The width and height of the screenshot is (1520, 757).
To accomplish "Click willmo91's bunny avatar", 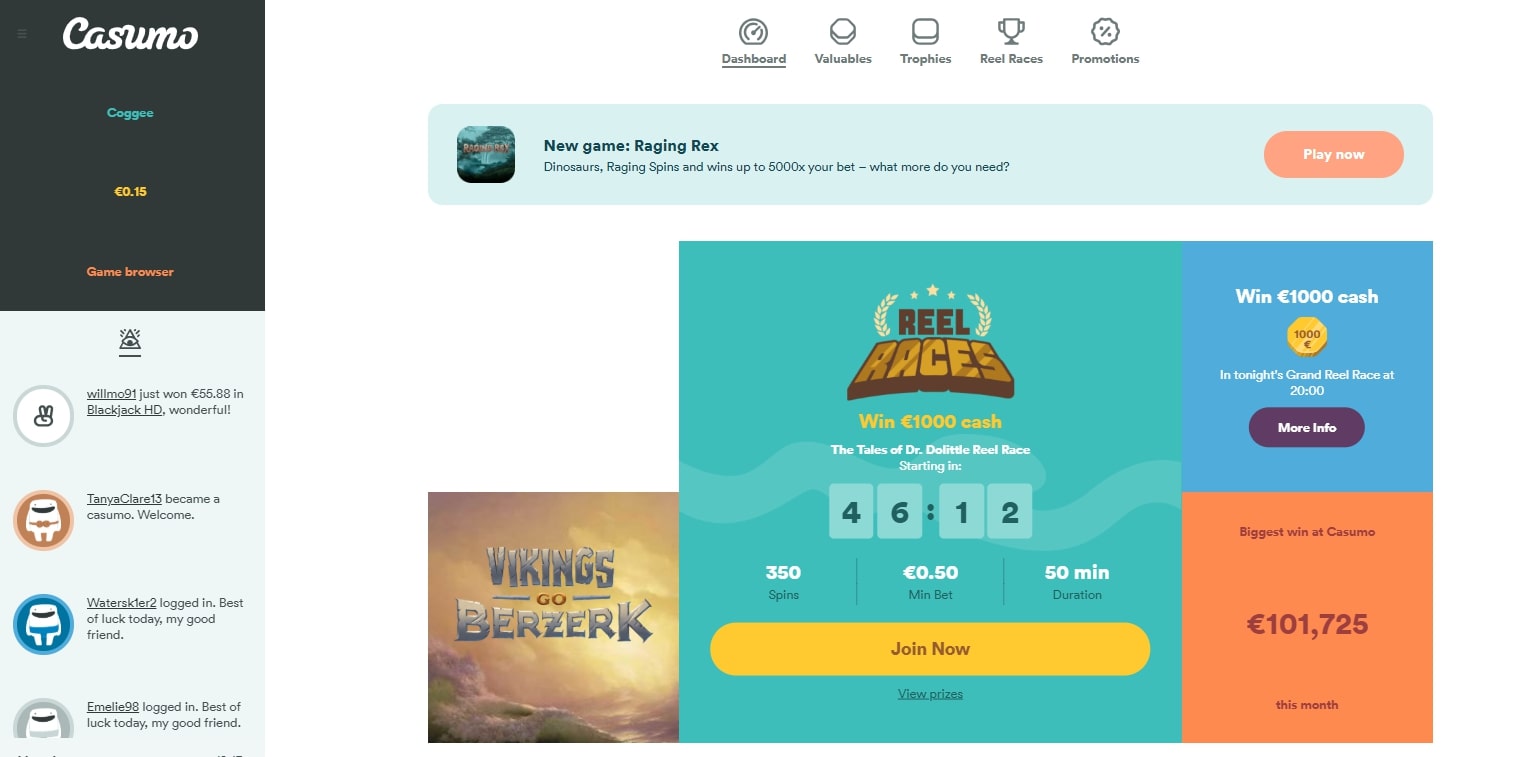I will pos(43,416).
